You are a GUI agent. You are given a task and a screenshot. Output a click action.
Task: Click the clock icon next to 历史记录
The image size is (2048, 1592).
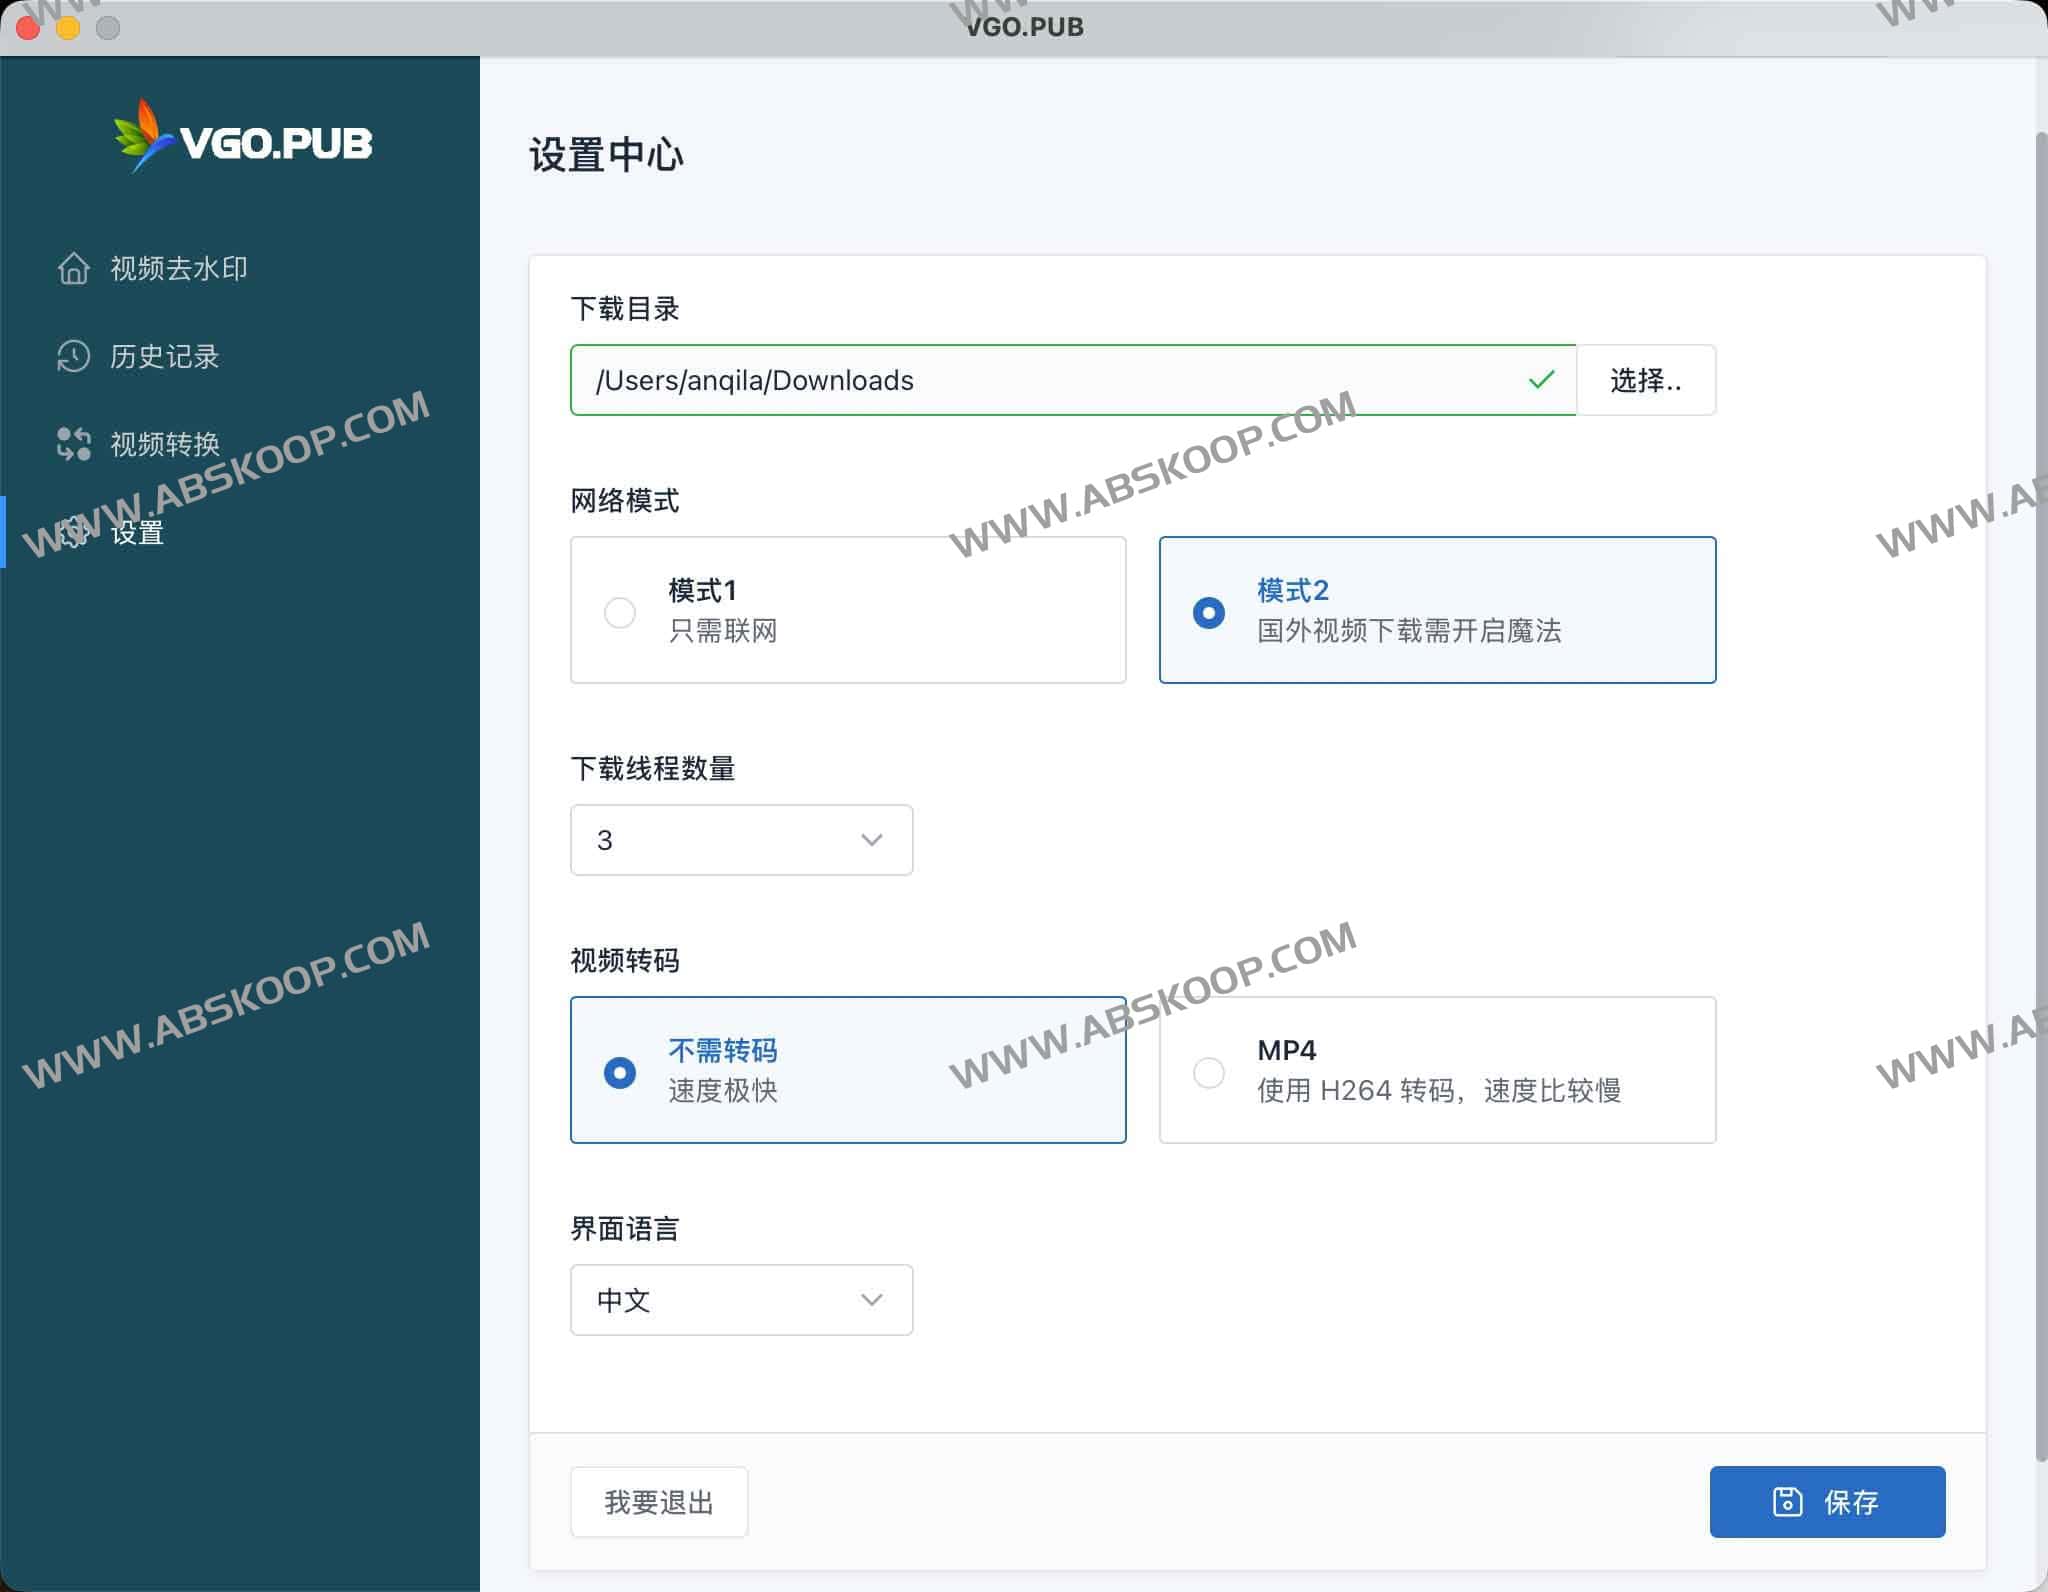74,357
